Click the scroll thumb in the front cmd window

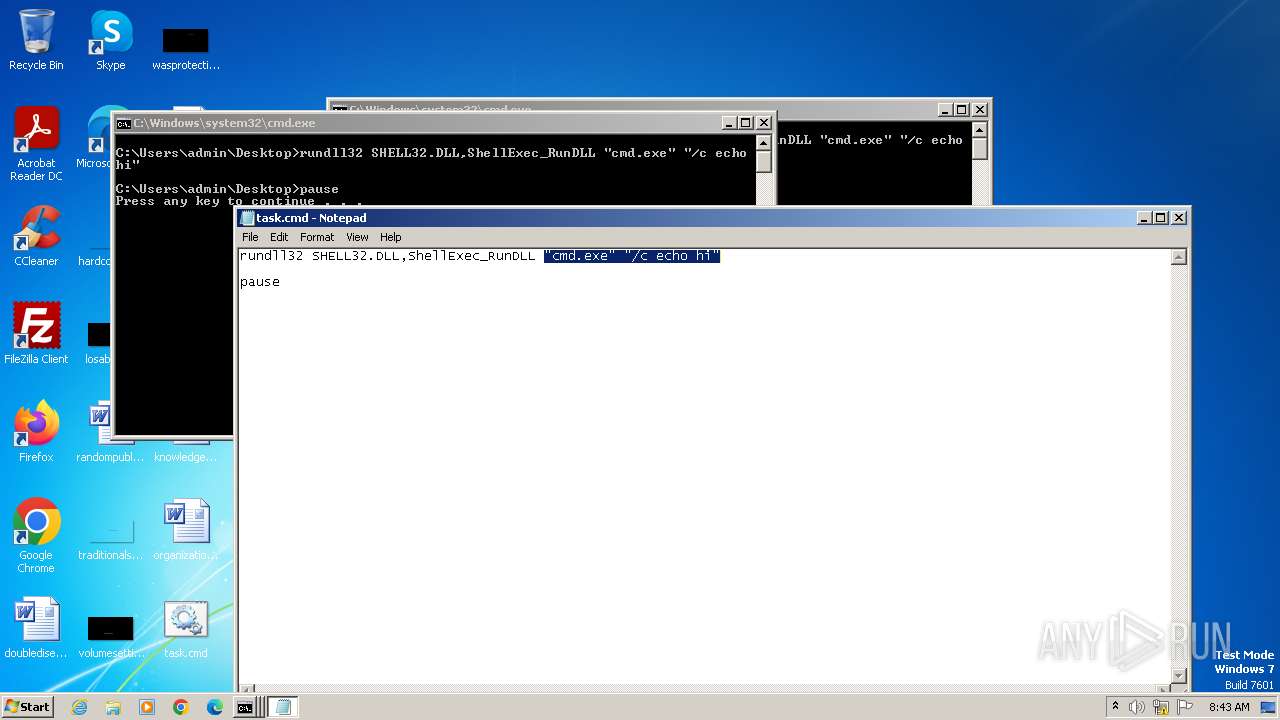(x=764, y=162)
